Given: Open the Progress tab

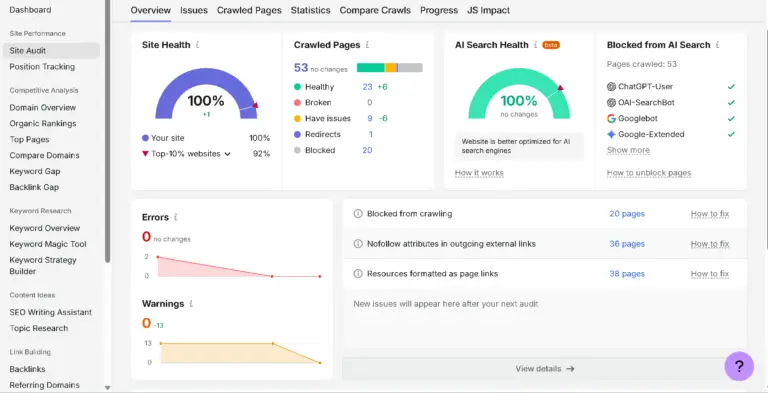Looking at the screenshot, I should pos(439,10).
